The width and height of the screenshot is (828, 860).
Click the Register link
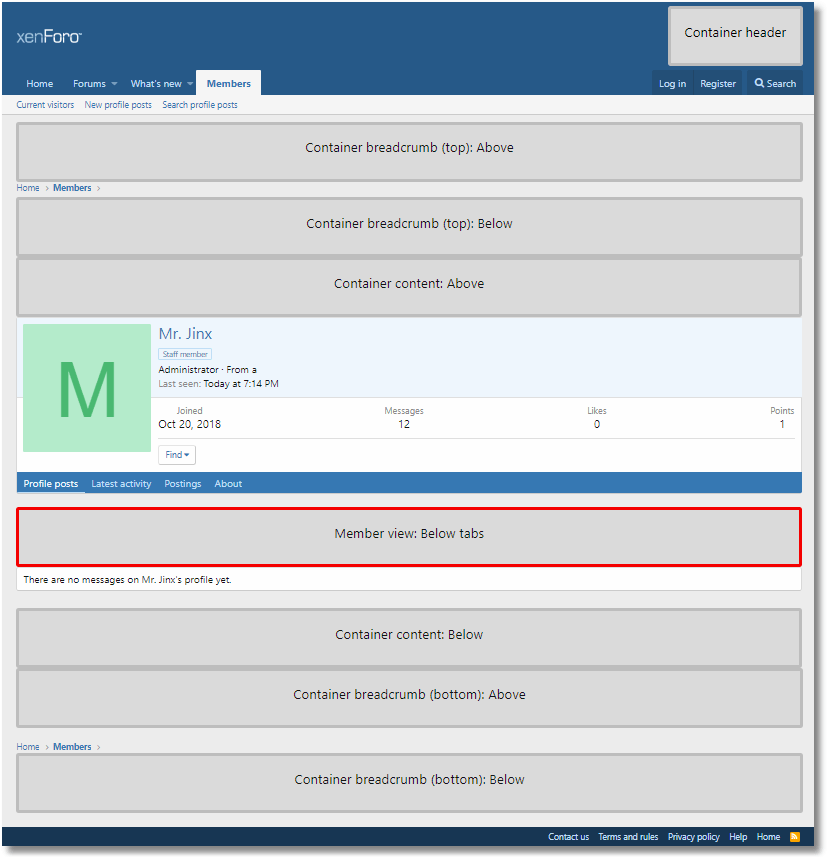(718, 84)
